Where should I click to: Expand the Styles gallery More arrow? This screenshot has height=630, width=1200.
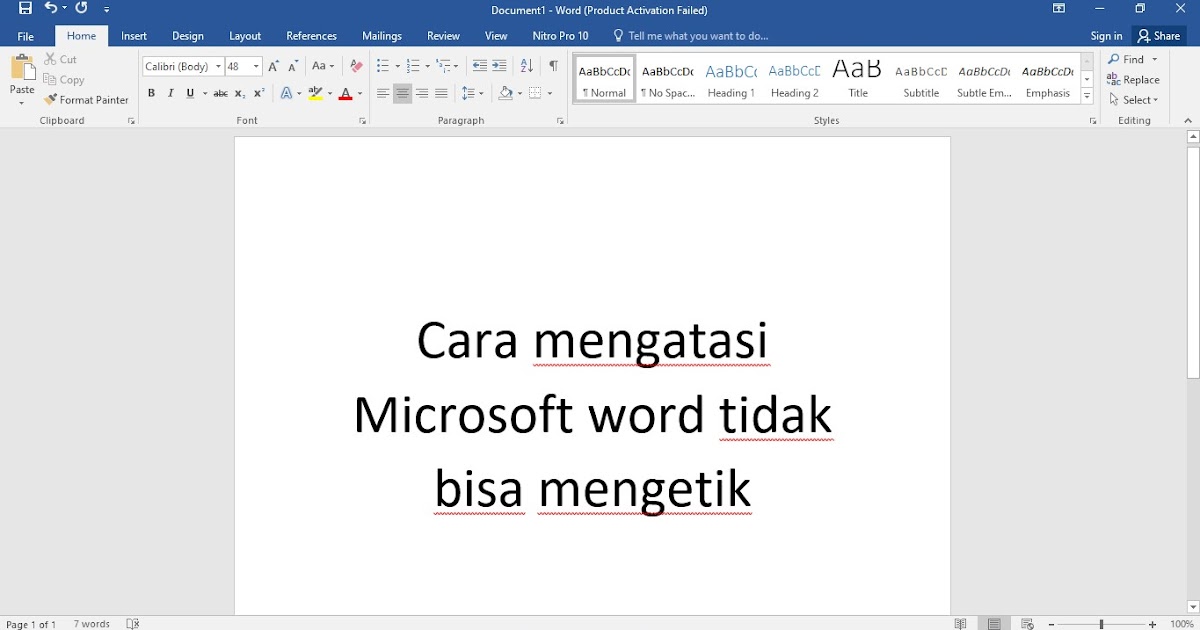point(1087,97)
